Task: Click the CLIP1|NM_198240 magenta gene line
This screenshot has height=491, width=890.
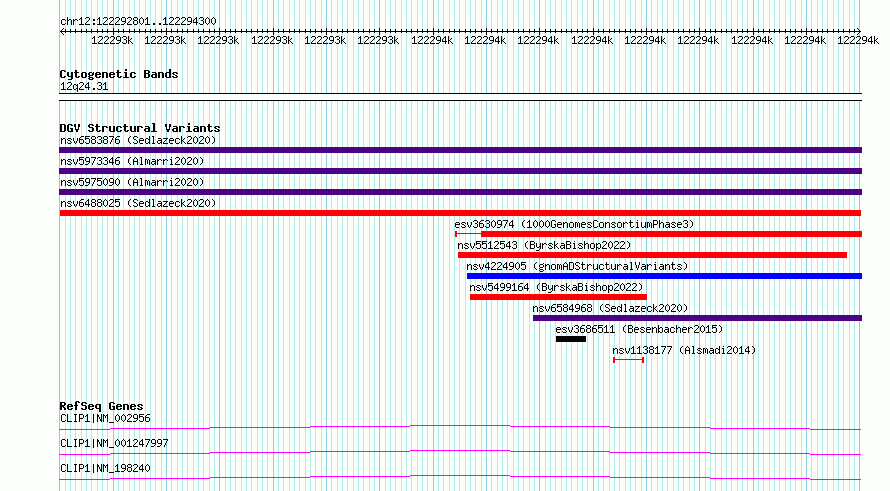Action: coord(460,477)
